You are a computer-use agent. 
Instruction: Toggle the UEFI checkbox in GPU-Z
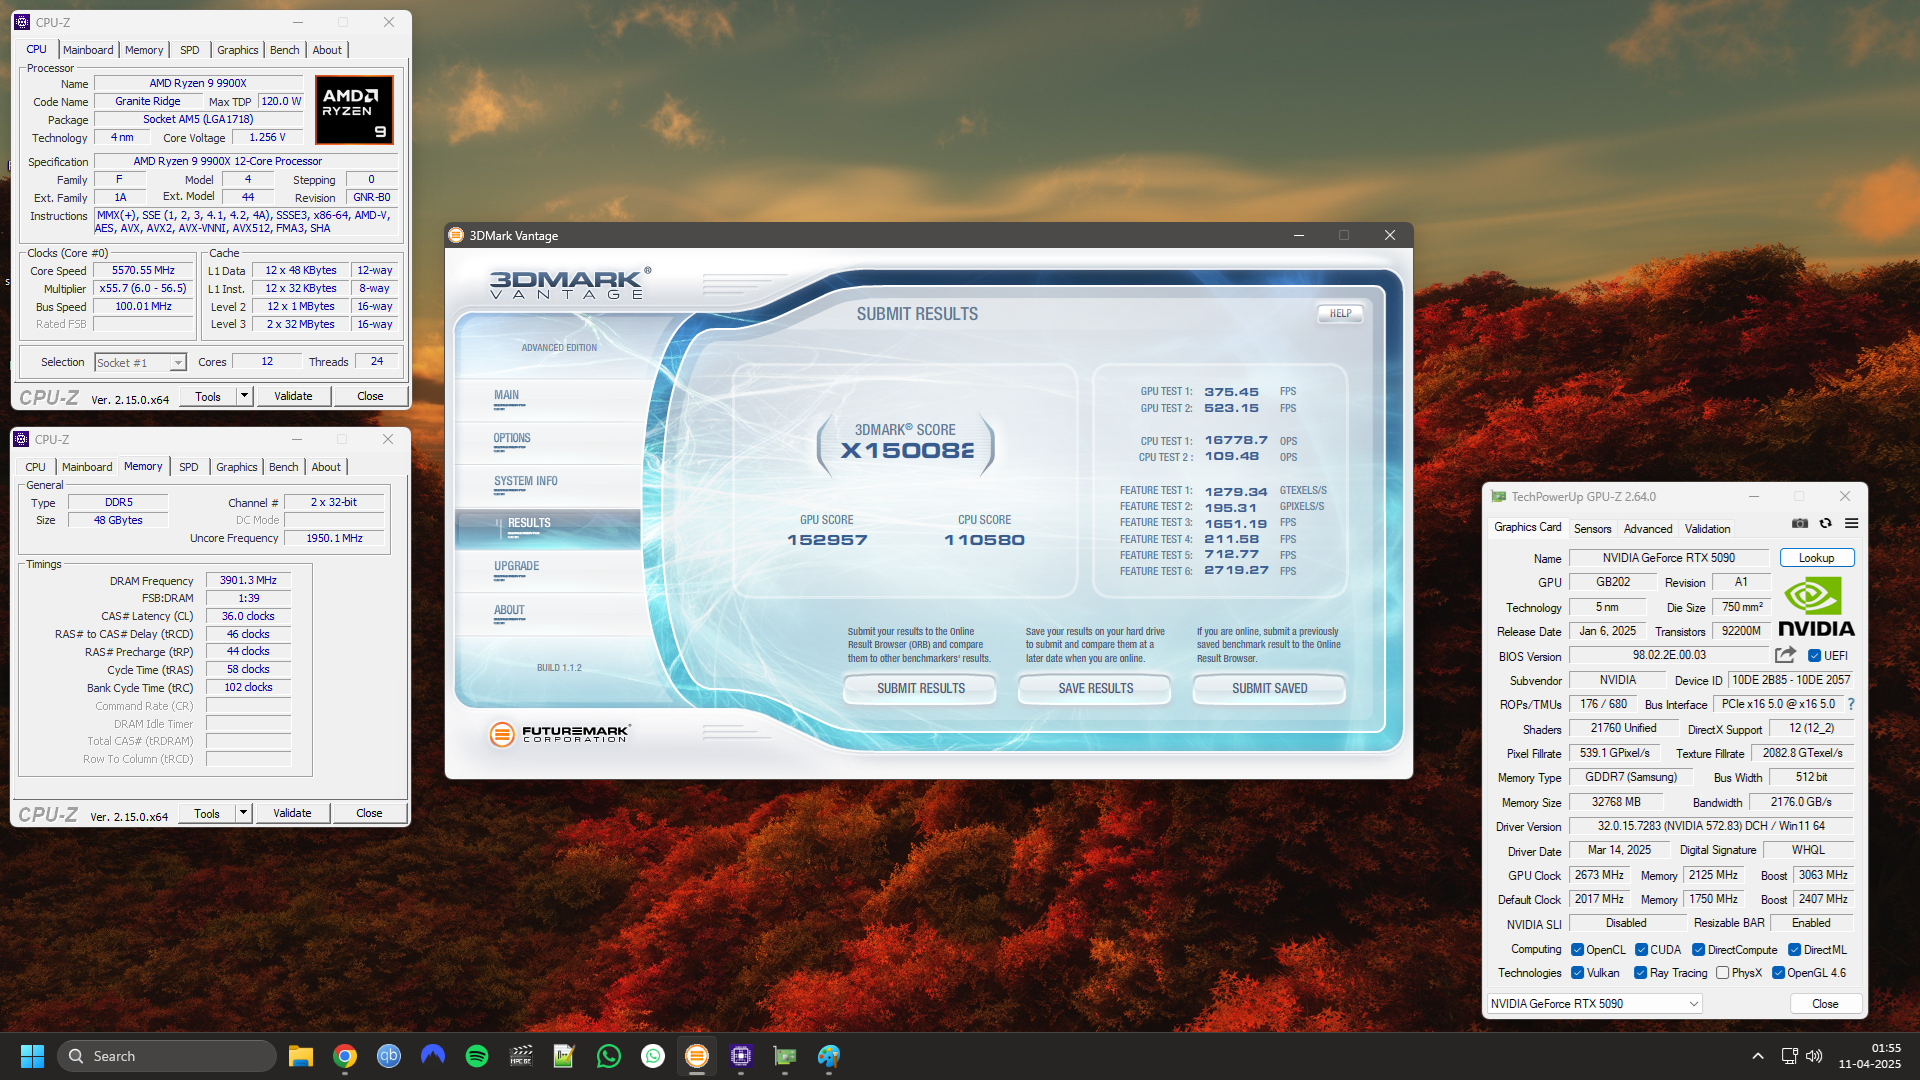tap(1814, 656)
